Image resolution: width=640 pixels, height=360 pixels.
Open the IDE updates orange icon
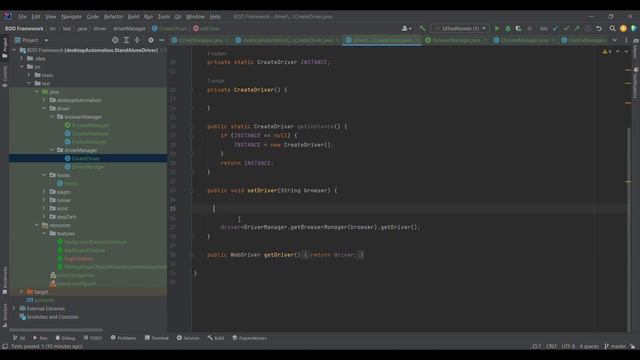point(623,29)
